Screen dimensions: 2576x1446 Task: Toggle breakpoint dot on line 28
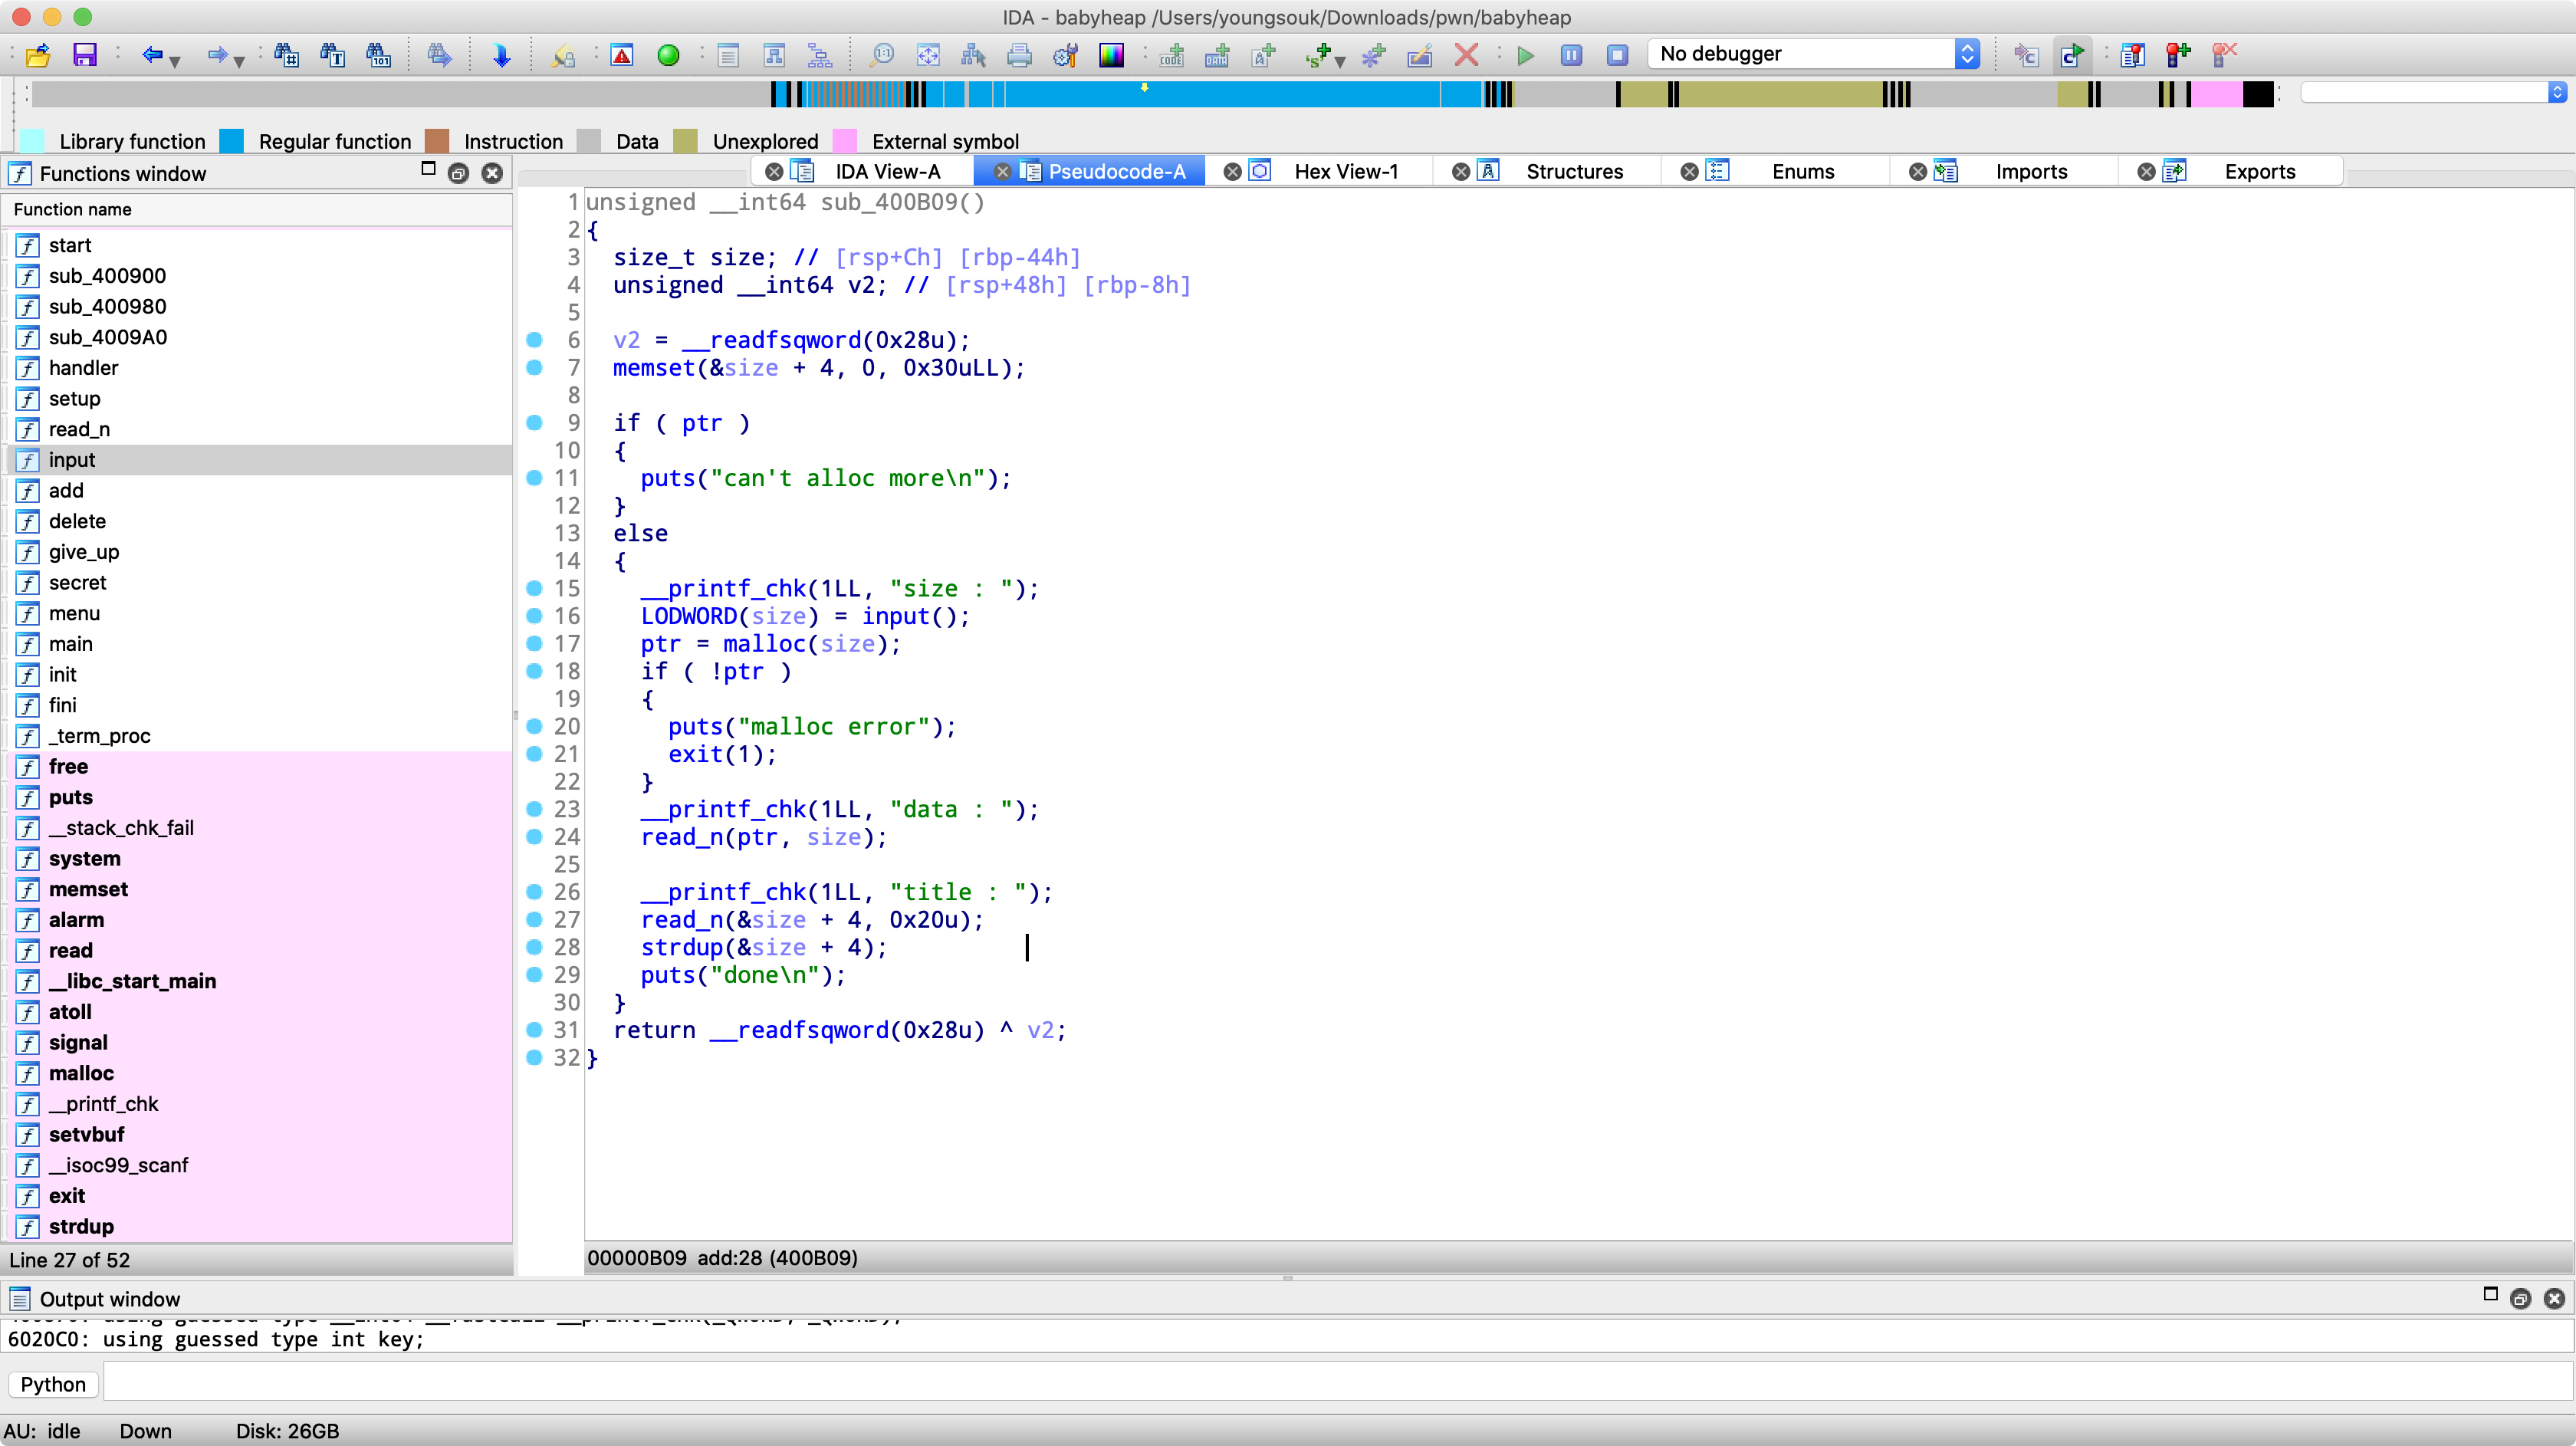tap(535, 947)
